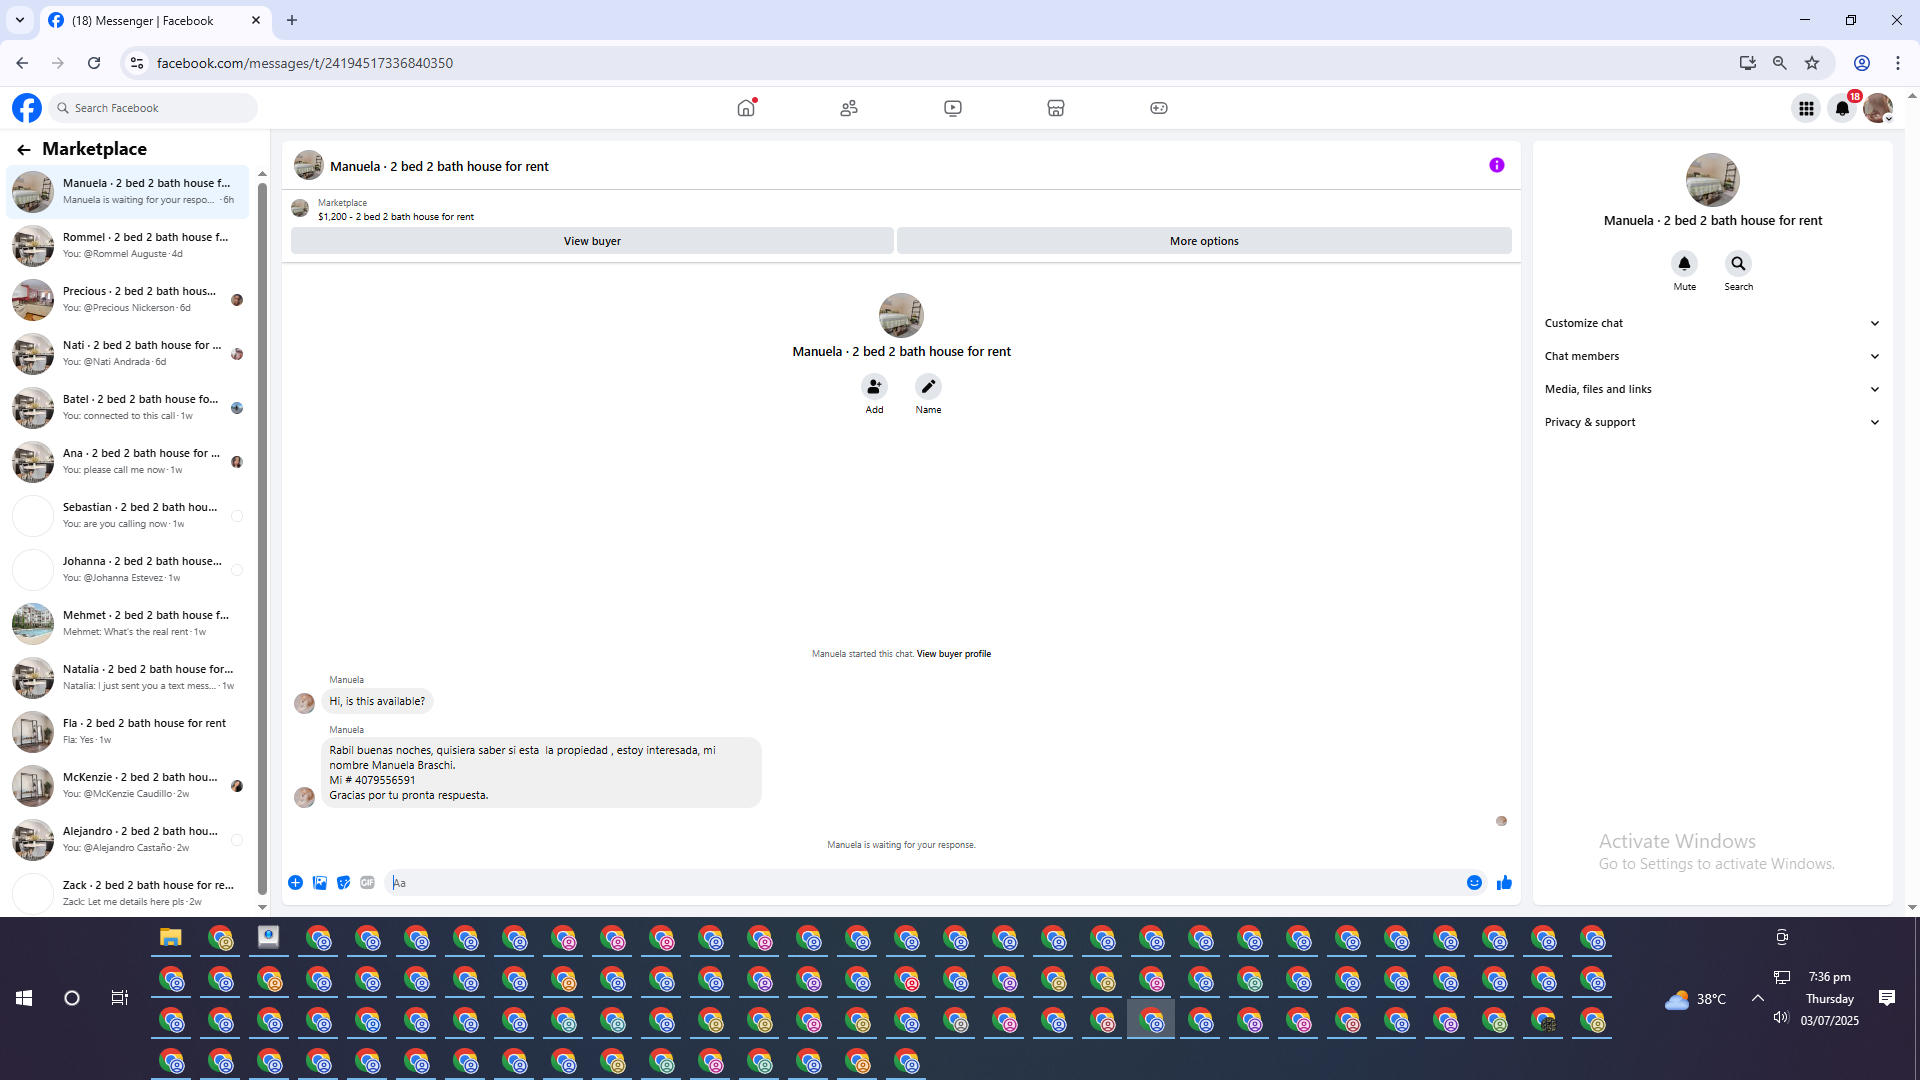Open Facebook notifications bell

(x=1842, y=108)
